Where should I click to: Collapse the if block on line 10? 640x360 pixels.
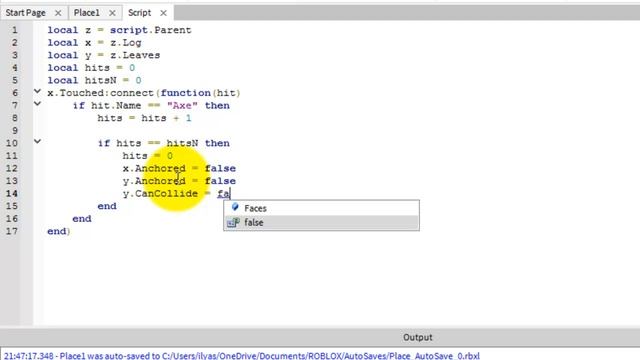(37, 142)
